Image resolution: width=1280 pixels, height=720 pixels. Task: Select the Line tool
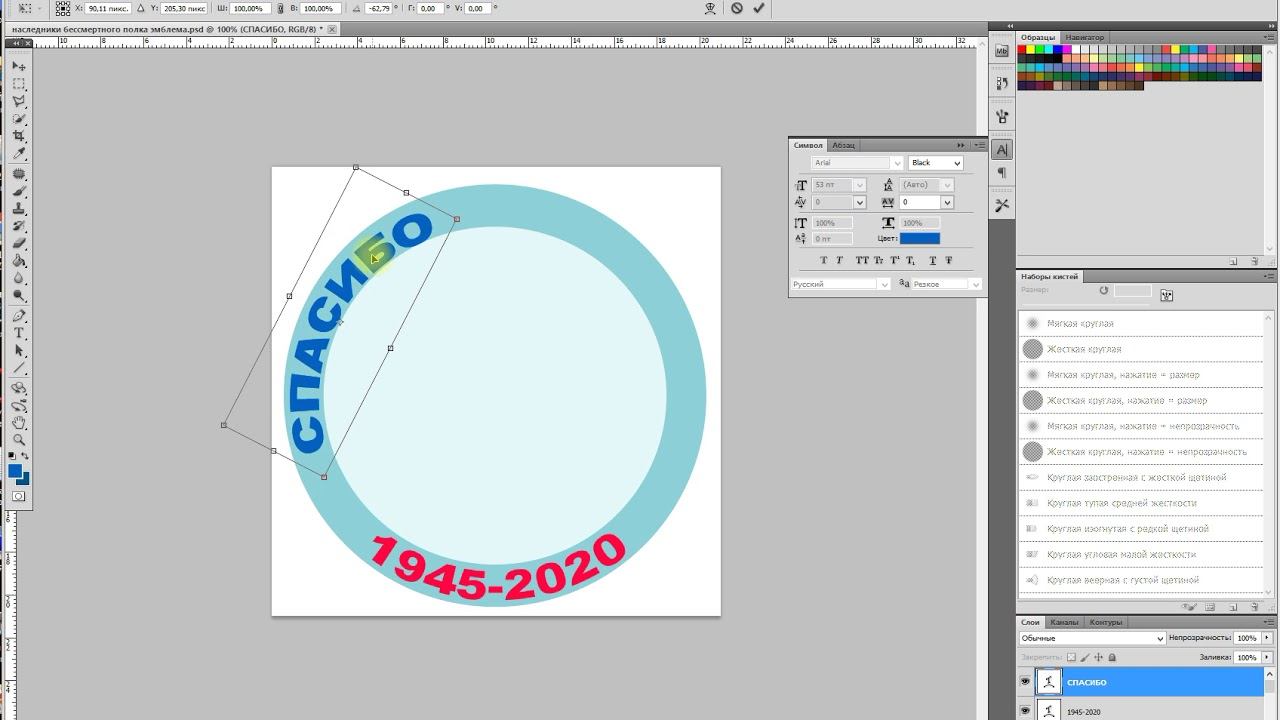pyautogui.click(x=19, y=368)
